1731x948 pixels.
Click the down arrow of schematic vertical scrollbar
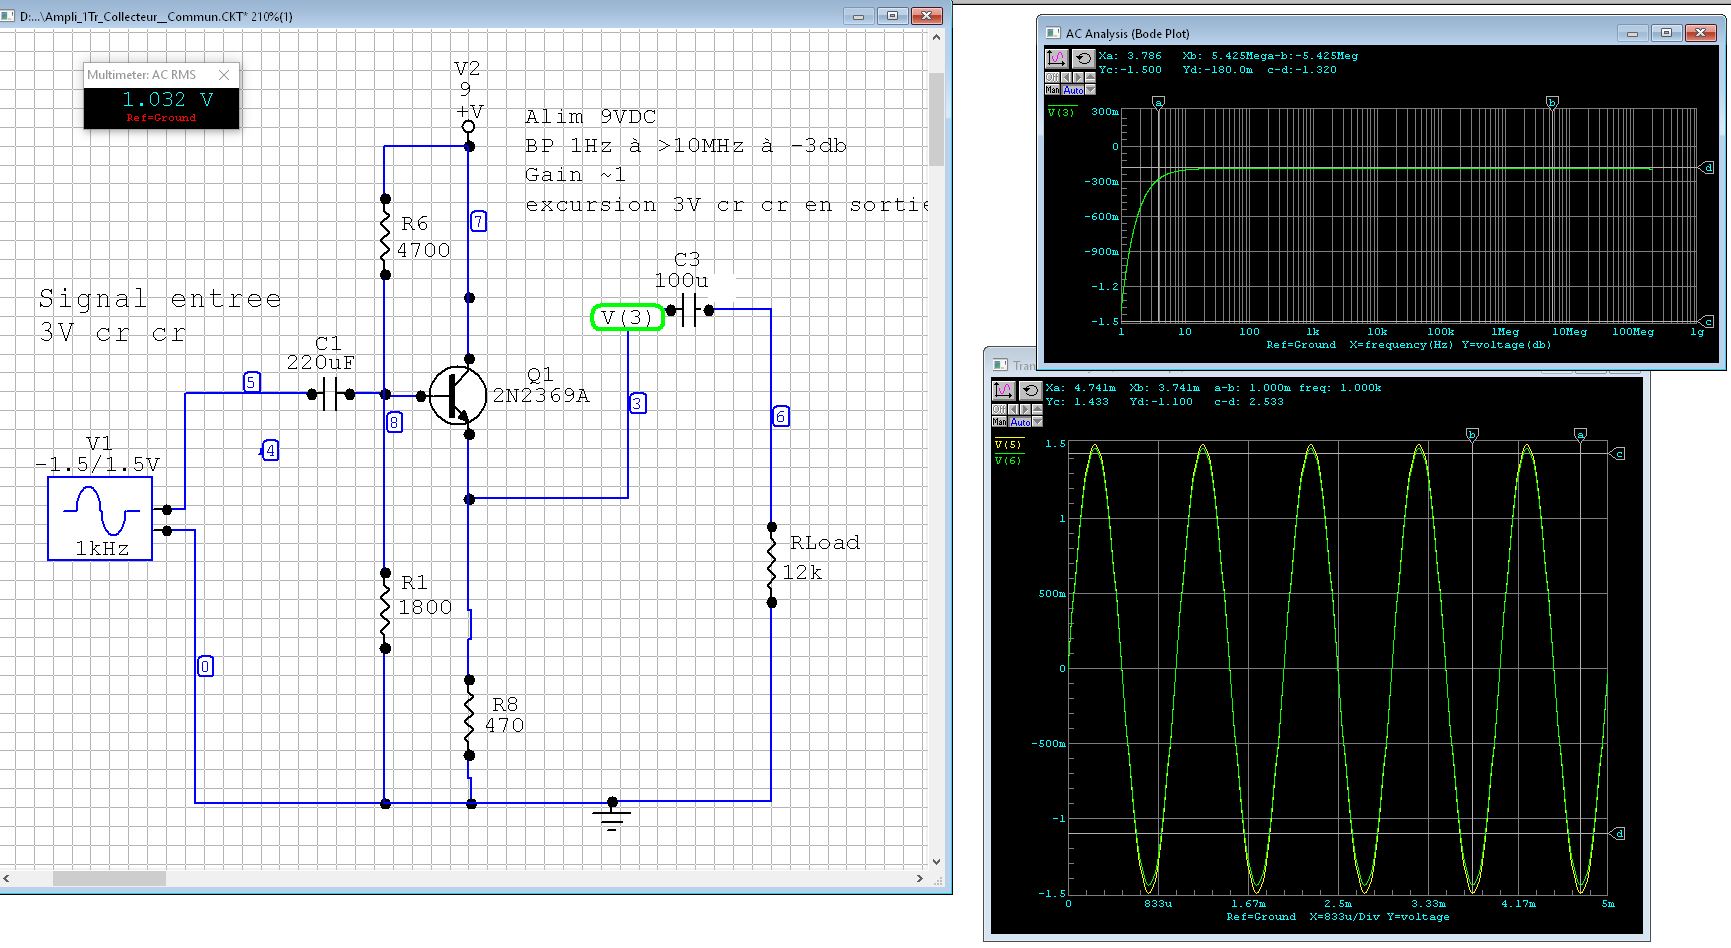[936, 861]
